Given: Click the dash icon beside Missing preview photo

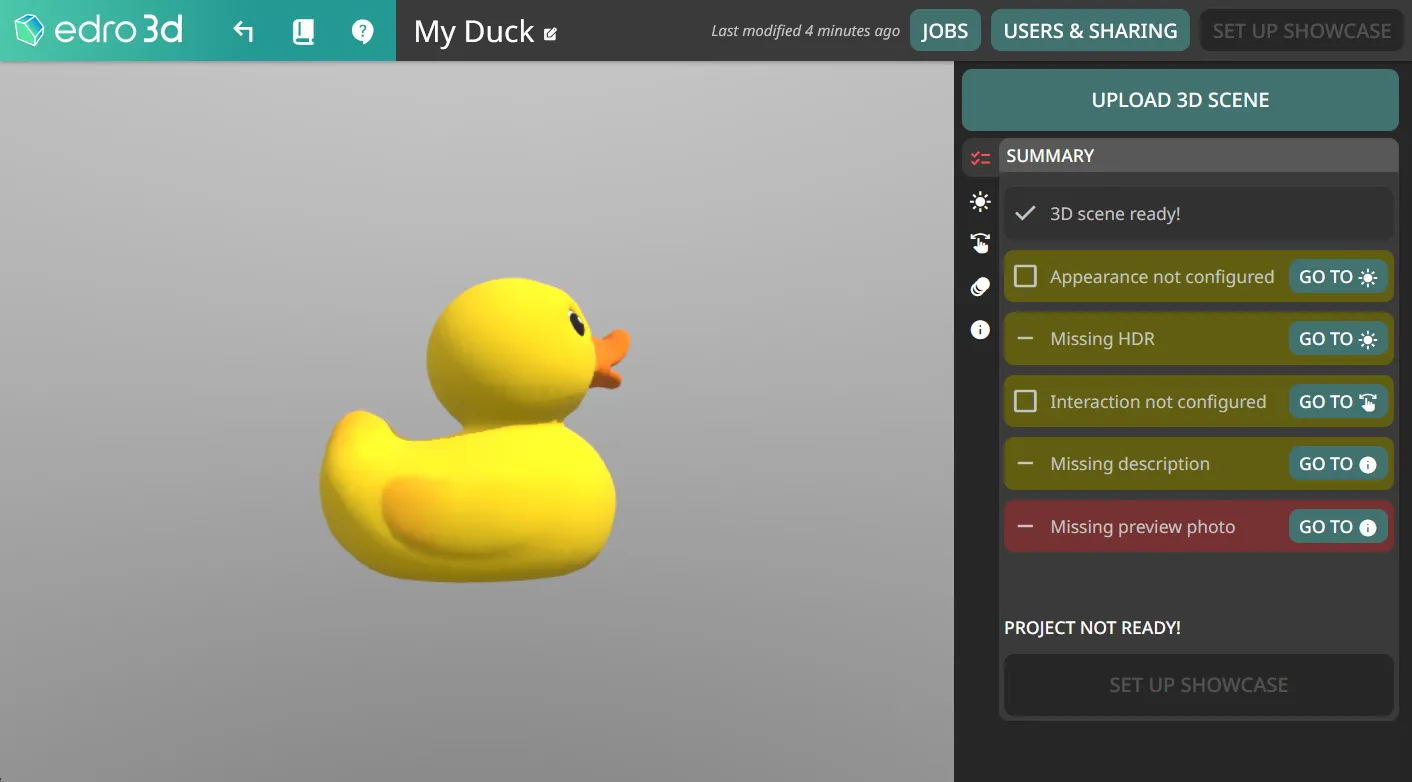Looking at the screenshot, I should (1025, 527).
